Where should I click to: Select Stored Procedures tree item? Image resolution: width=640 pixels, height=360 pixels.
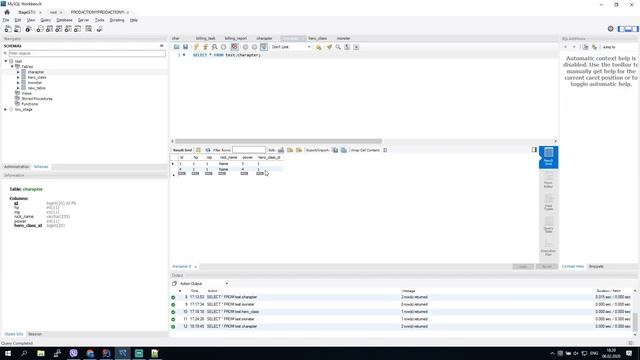tap(36, 99)
